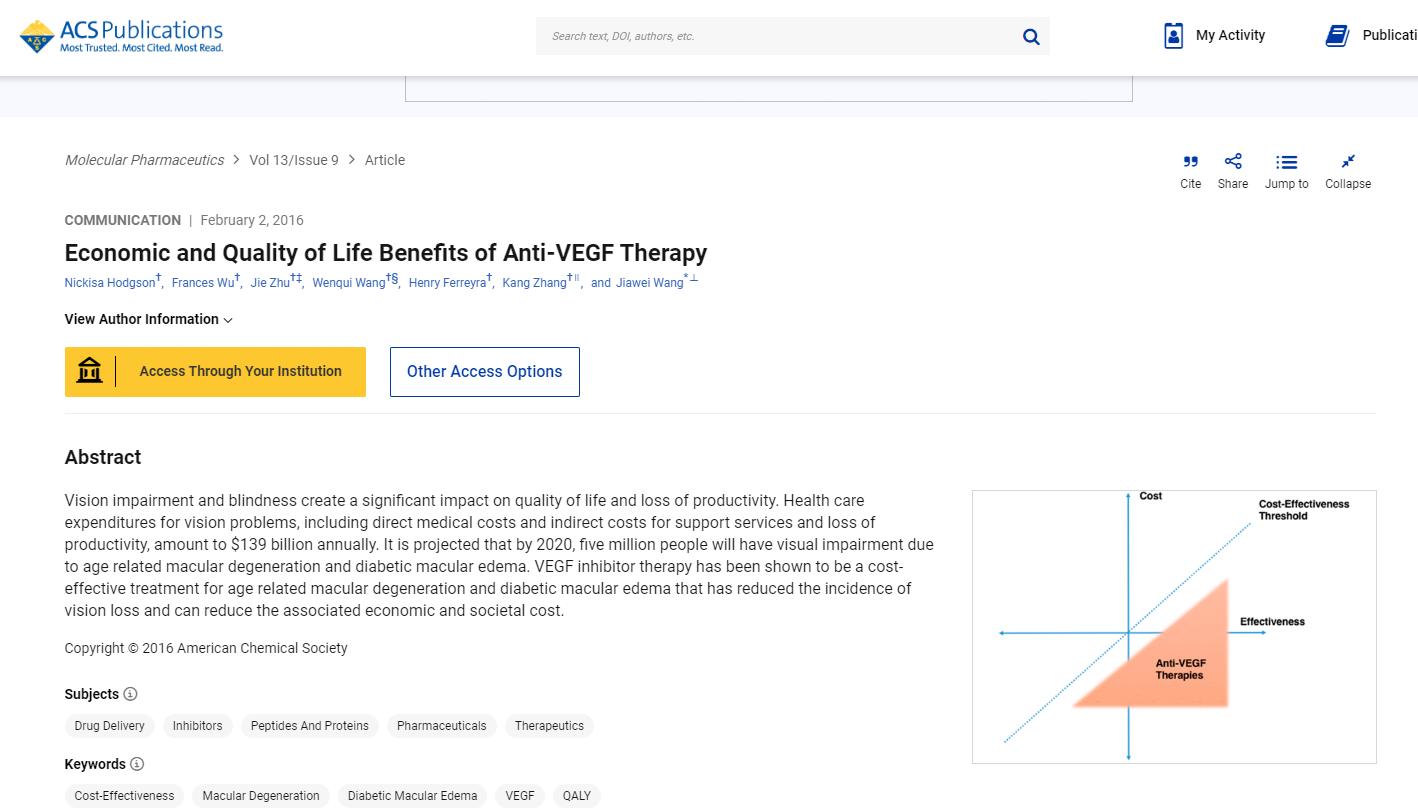Click the search magnifier icon
This screenshot has width=1418, height=811.
point(1031,37)
